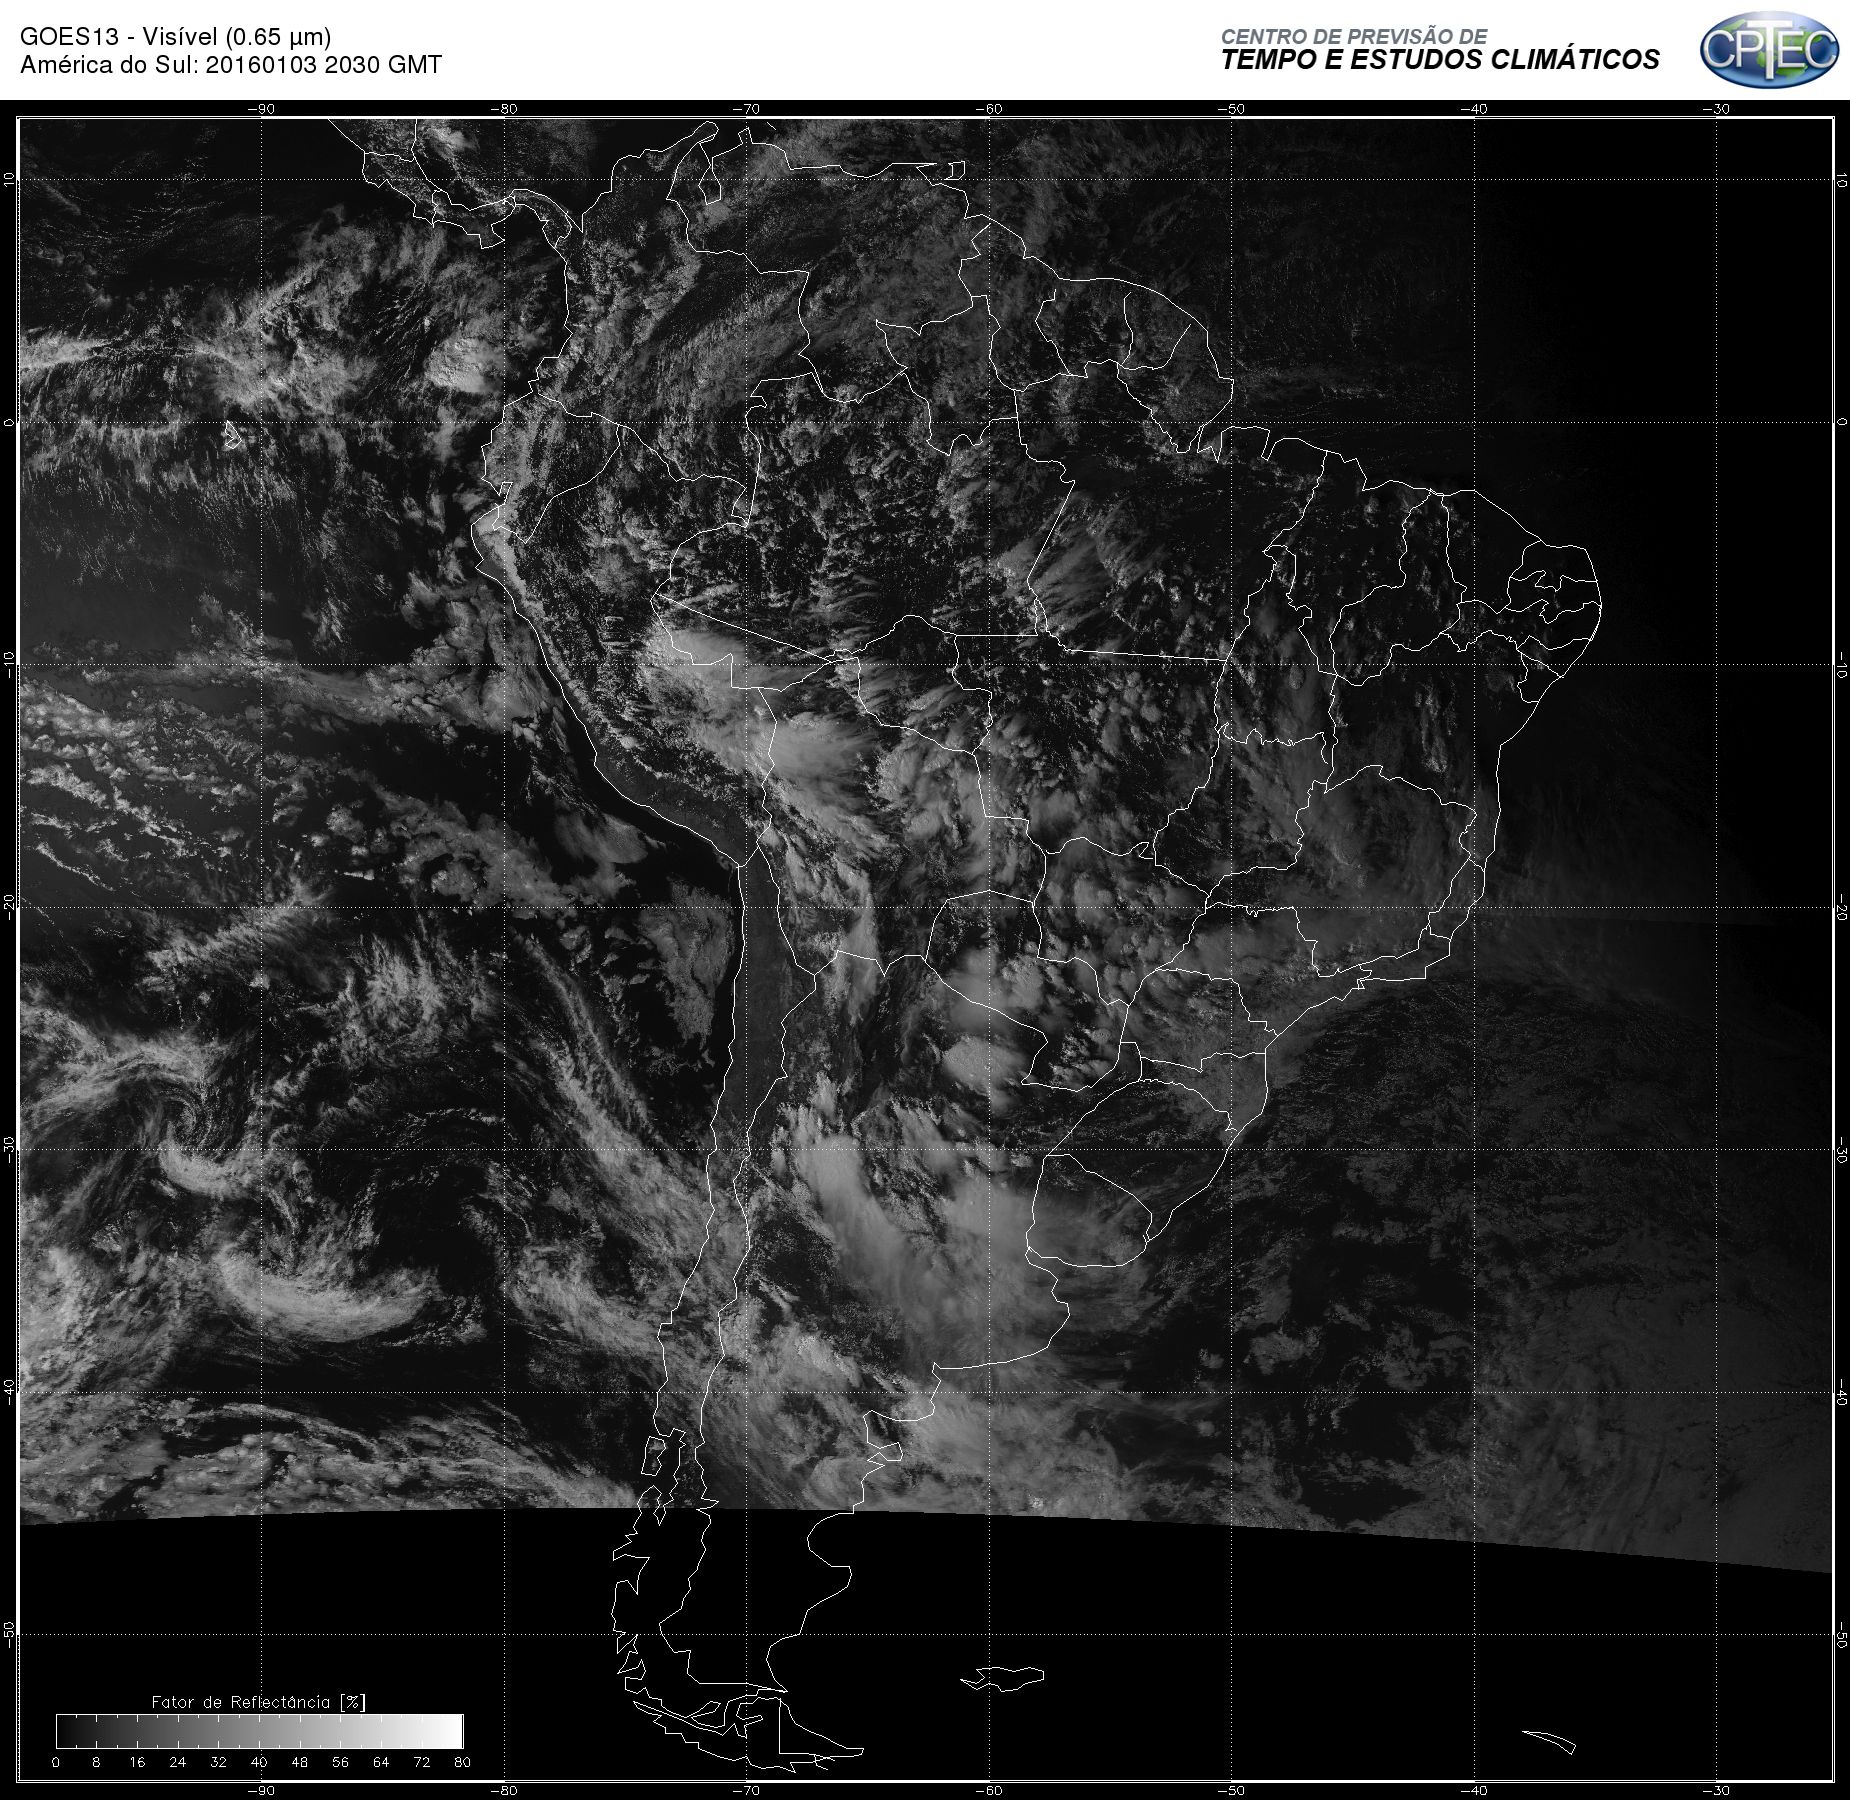The height and width of the screenshot is (1800, 1850).
Task: Click the right axis latitude label 10
Action: coord(1841,181)
